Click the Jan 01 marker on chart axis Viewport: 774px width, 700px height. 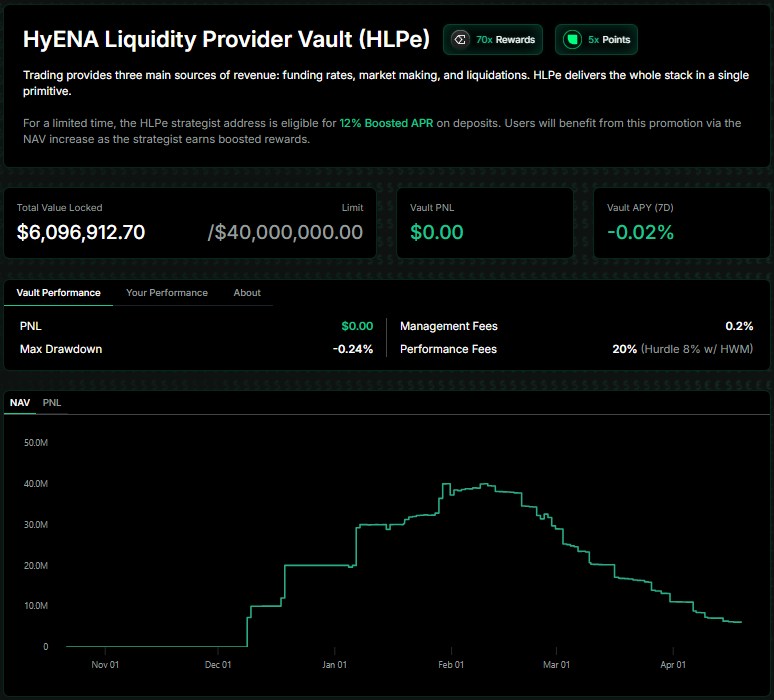(334, 664)
